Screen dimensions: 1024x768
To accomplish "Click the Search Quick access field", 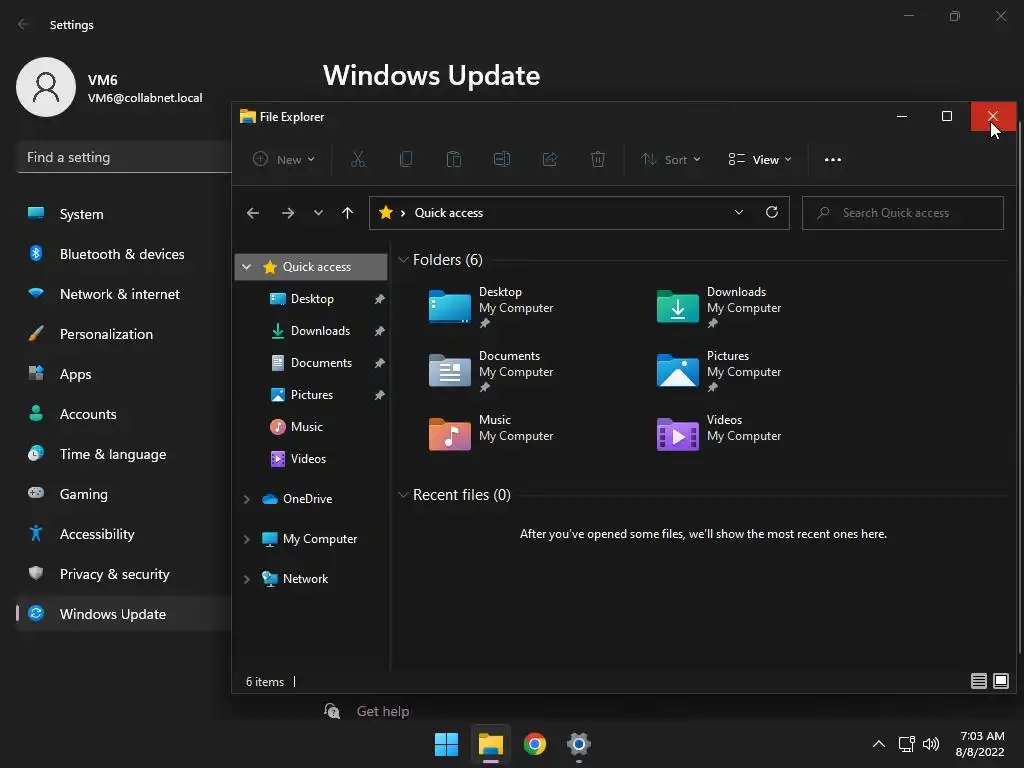I will coord(903,213).
